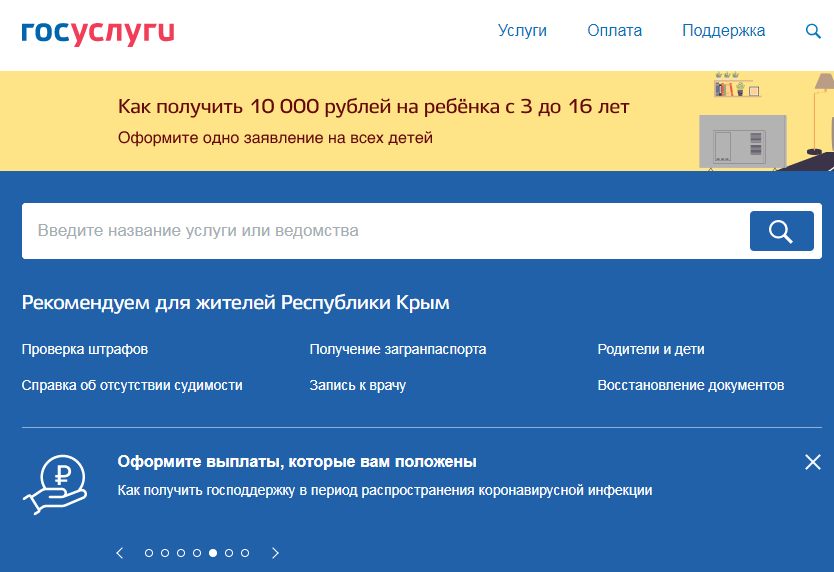Open the 10 000 рублей на ребёнка banner headline
Screen dimensions: 834x572
(373, 106)
